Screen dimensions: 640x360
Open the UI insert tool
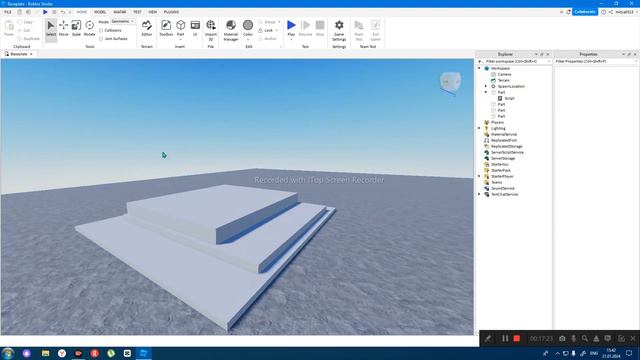195,29
